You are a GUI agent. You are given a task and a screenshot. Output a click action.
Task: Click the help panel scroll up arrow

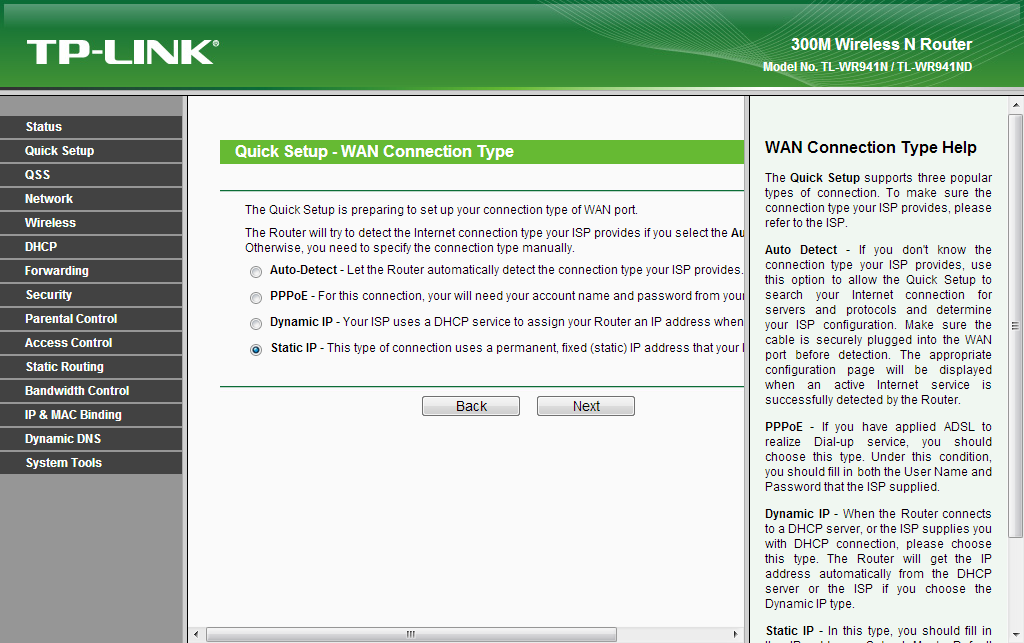(x=1016, y=104)
